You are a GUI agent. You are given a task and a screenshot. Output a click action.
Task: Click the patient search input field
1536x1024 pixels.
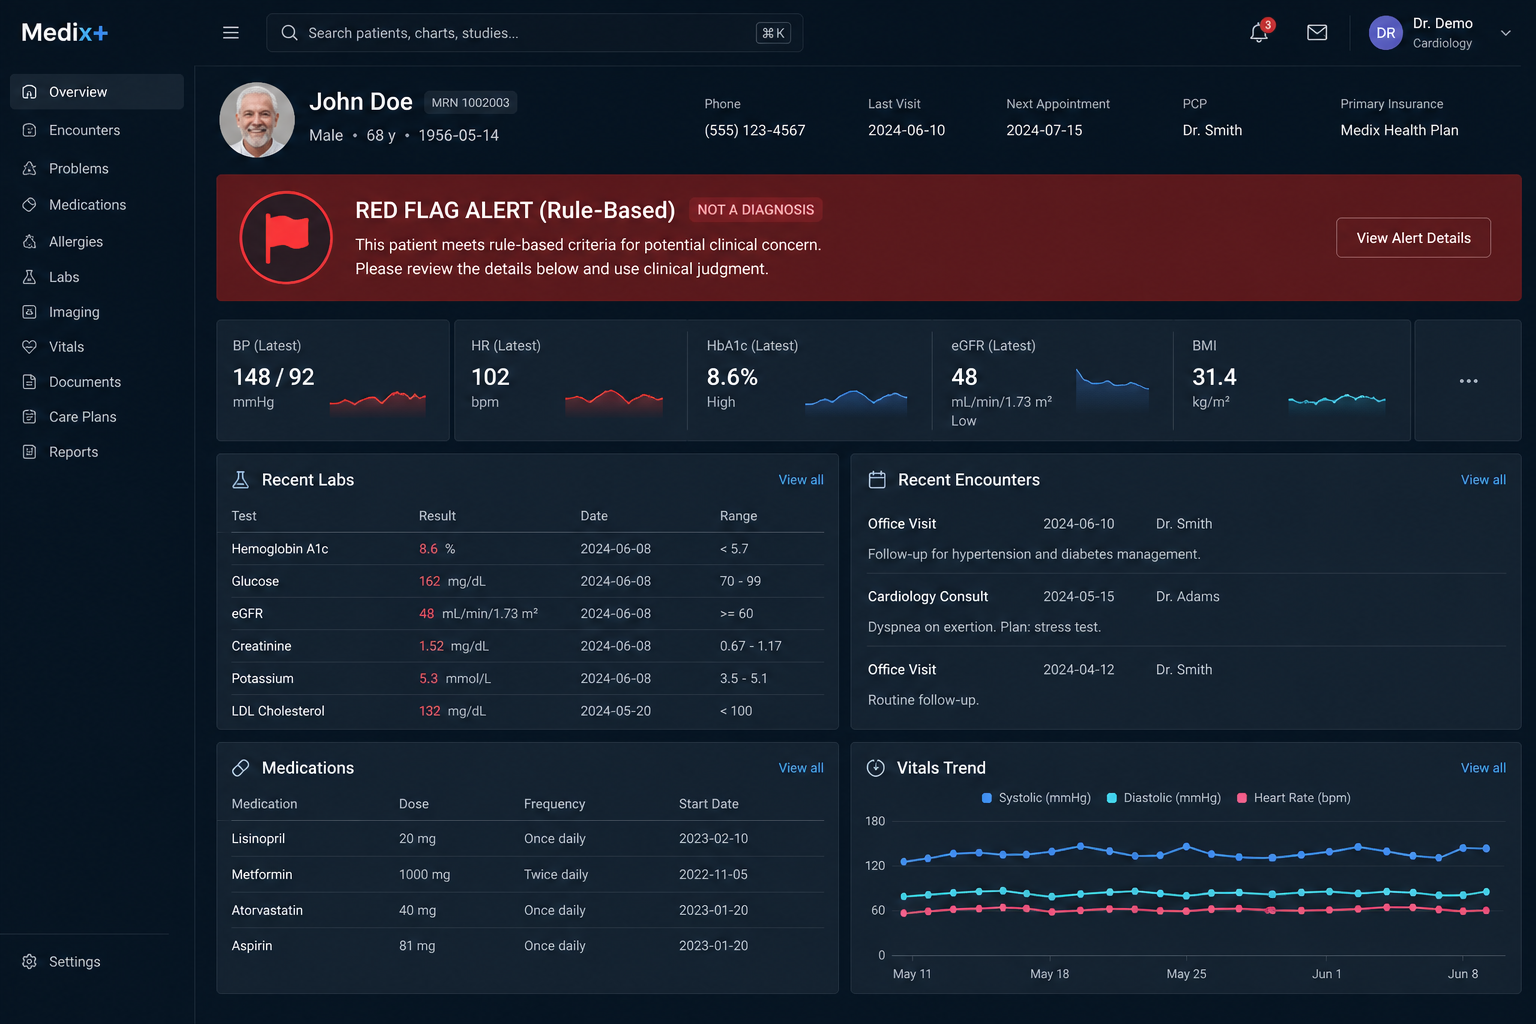pos(534,33)
